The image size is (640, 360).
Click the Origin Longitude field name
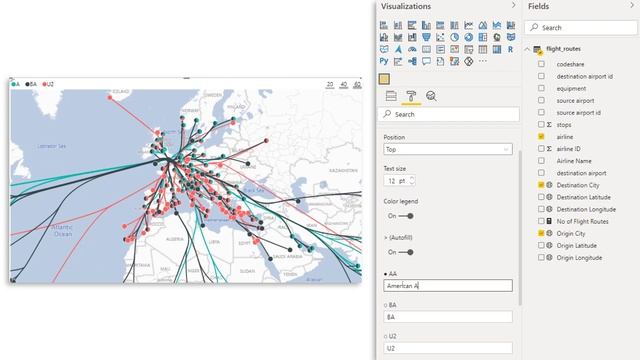pos(579,258)
